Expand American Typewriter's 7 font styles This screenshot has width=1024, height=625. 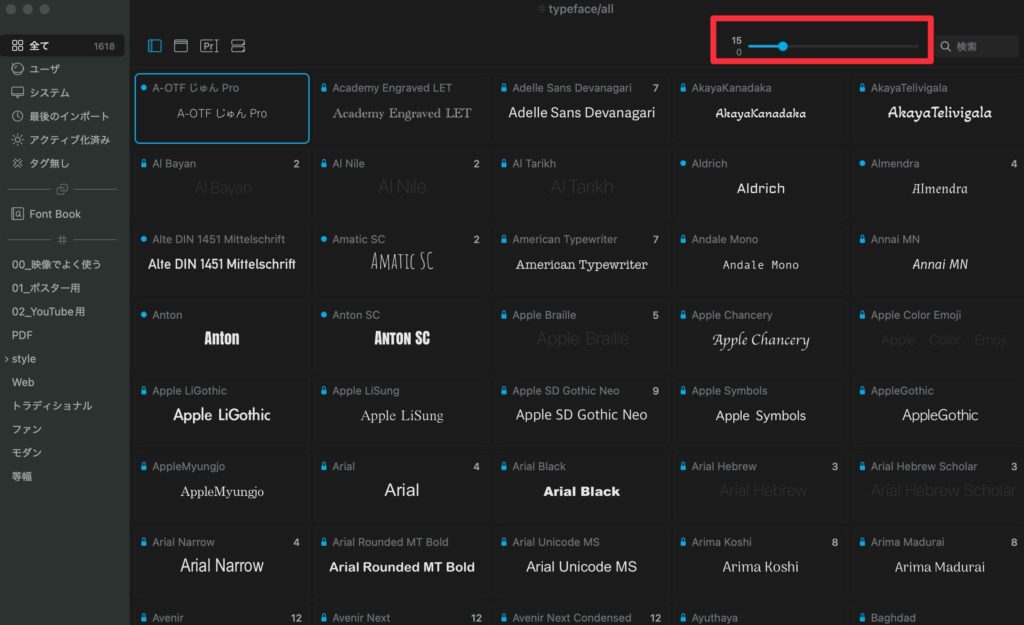coord(655,240)
